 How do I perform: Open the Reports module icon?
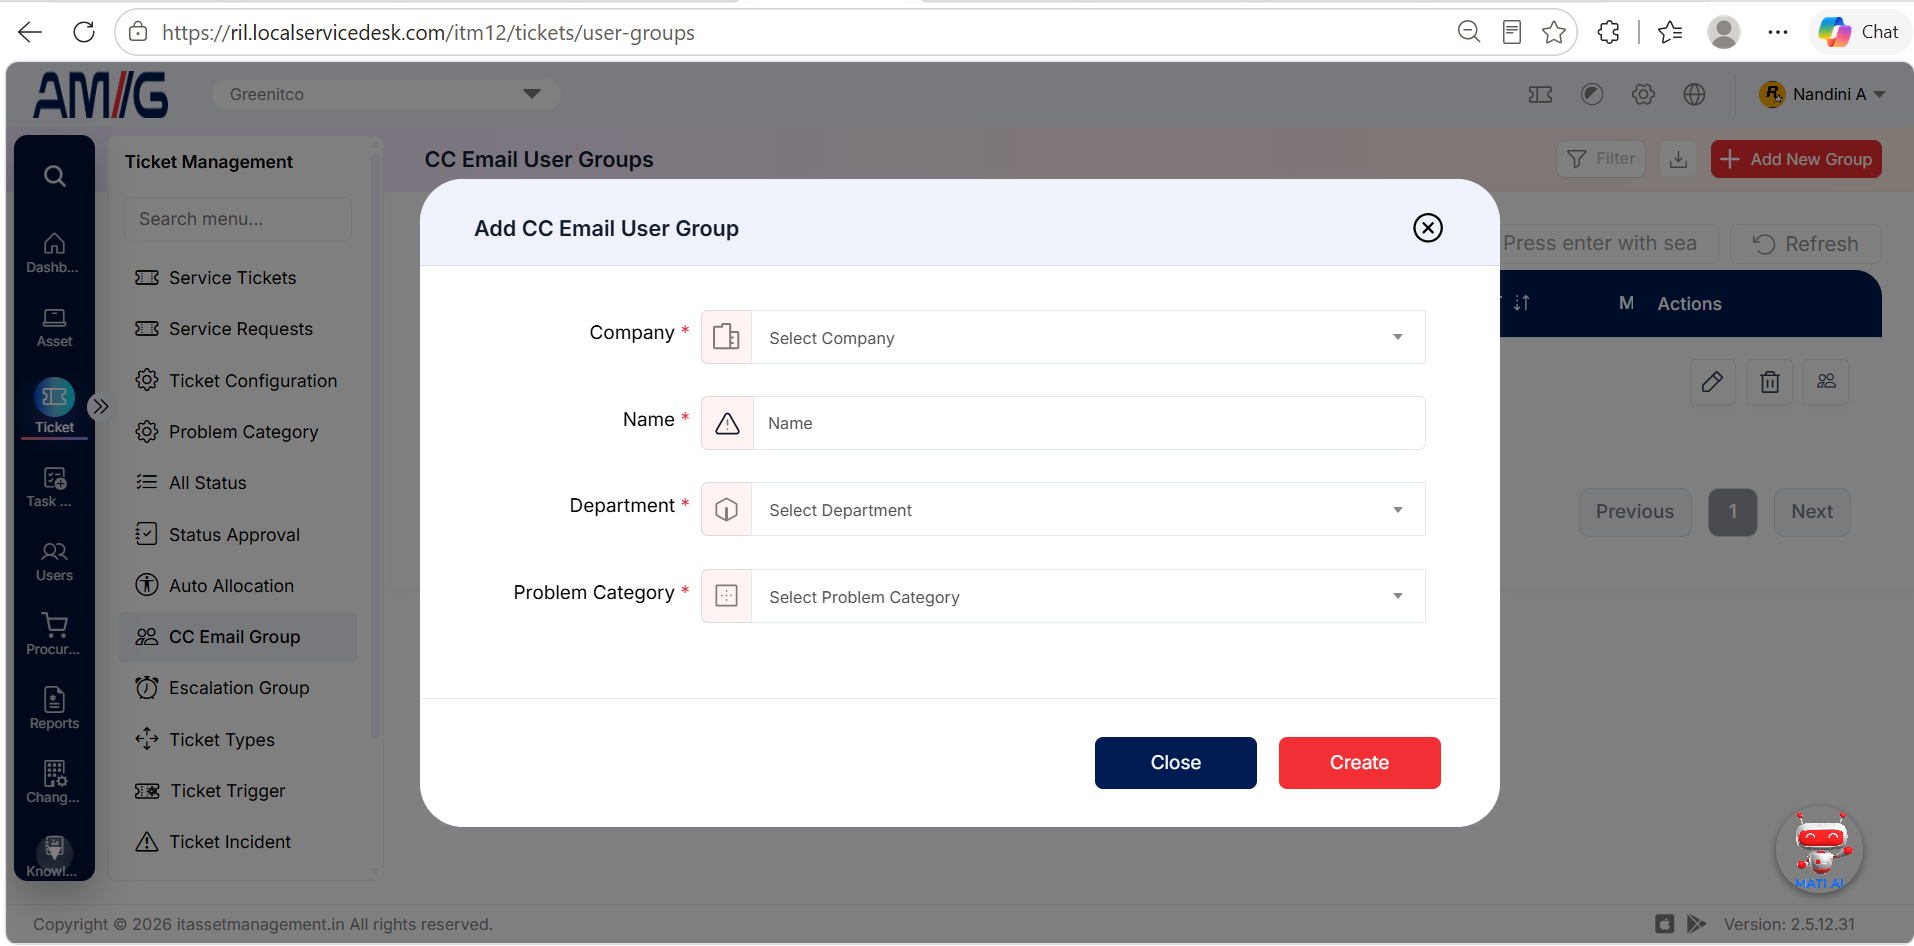tap(54, 709)
